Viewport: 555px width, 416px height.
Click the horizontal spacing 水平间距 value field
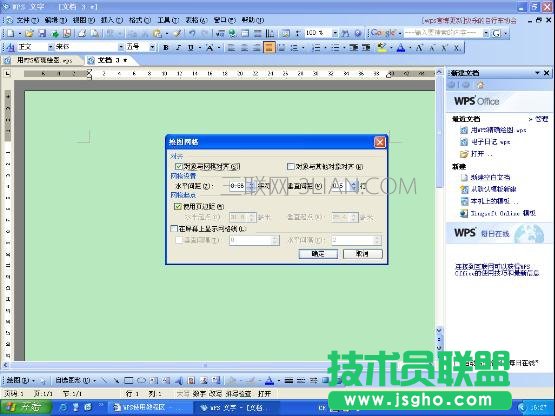[x=238, y=186]
